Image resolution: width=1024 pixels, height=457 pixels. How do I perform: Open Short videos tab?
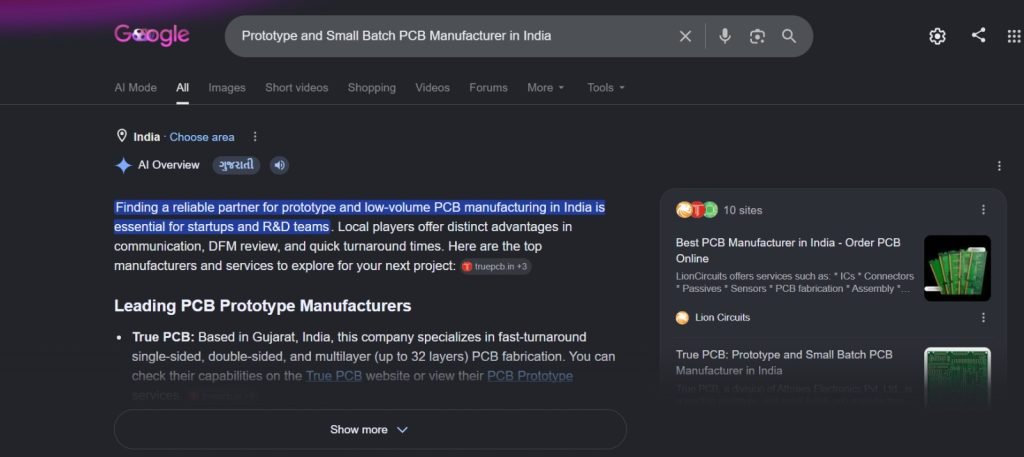point(296,87)
